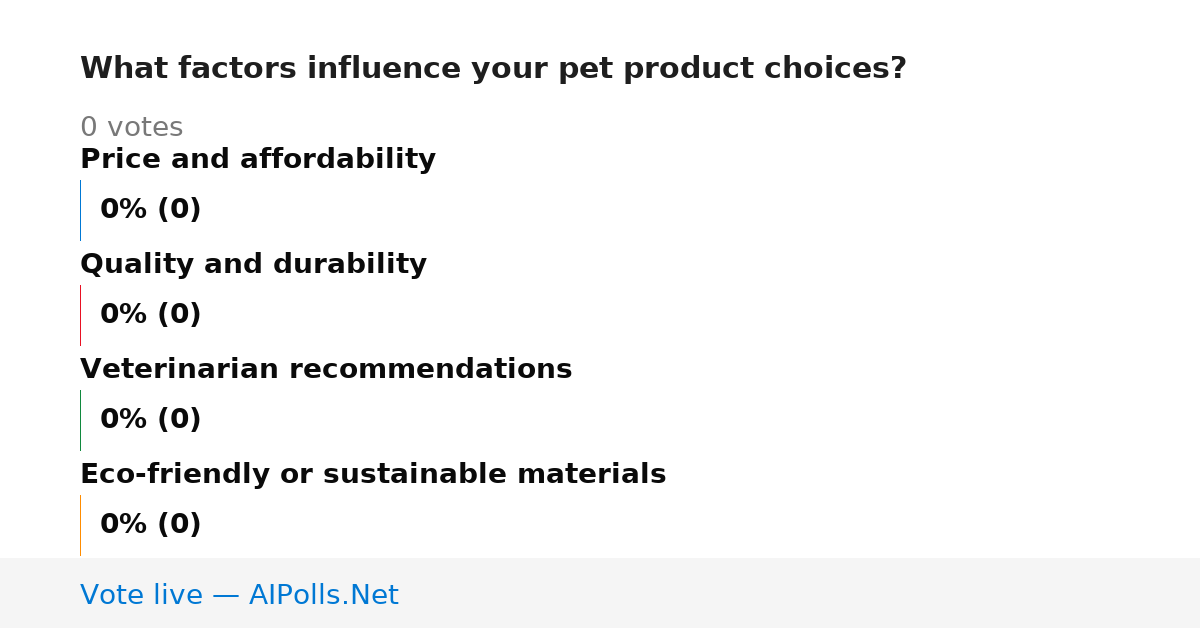Click the orange bar under Eco-friendly
The image size is (1200, 628).
(80, 525)
